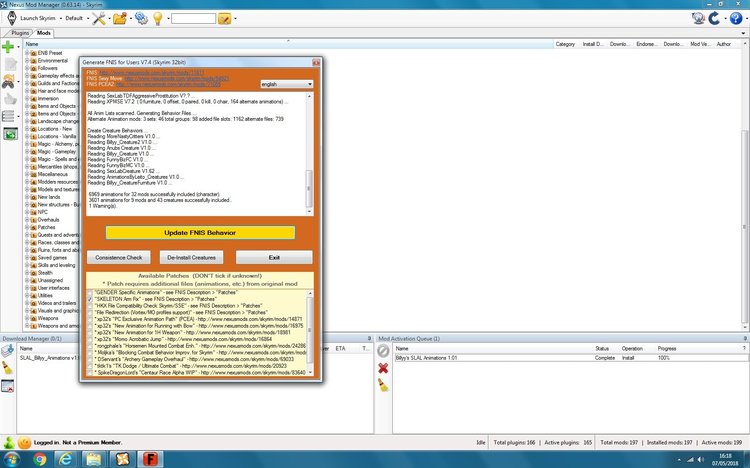Screen dimensions: 750x468
Task: Expand the Immersion category
Action: (x=27, y=99)
